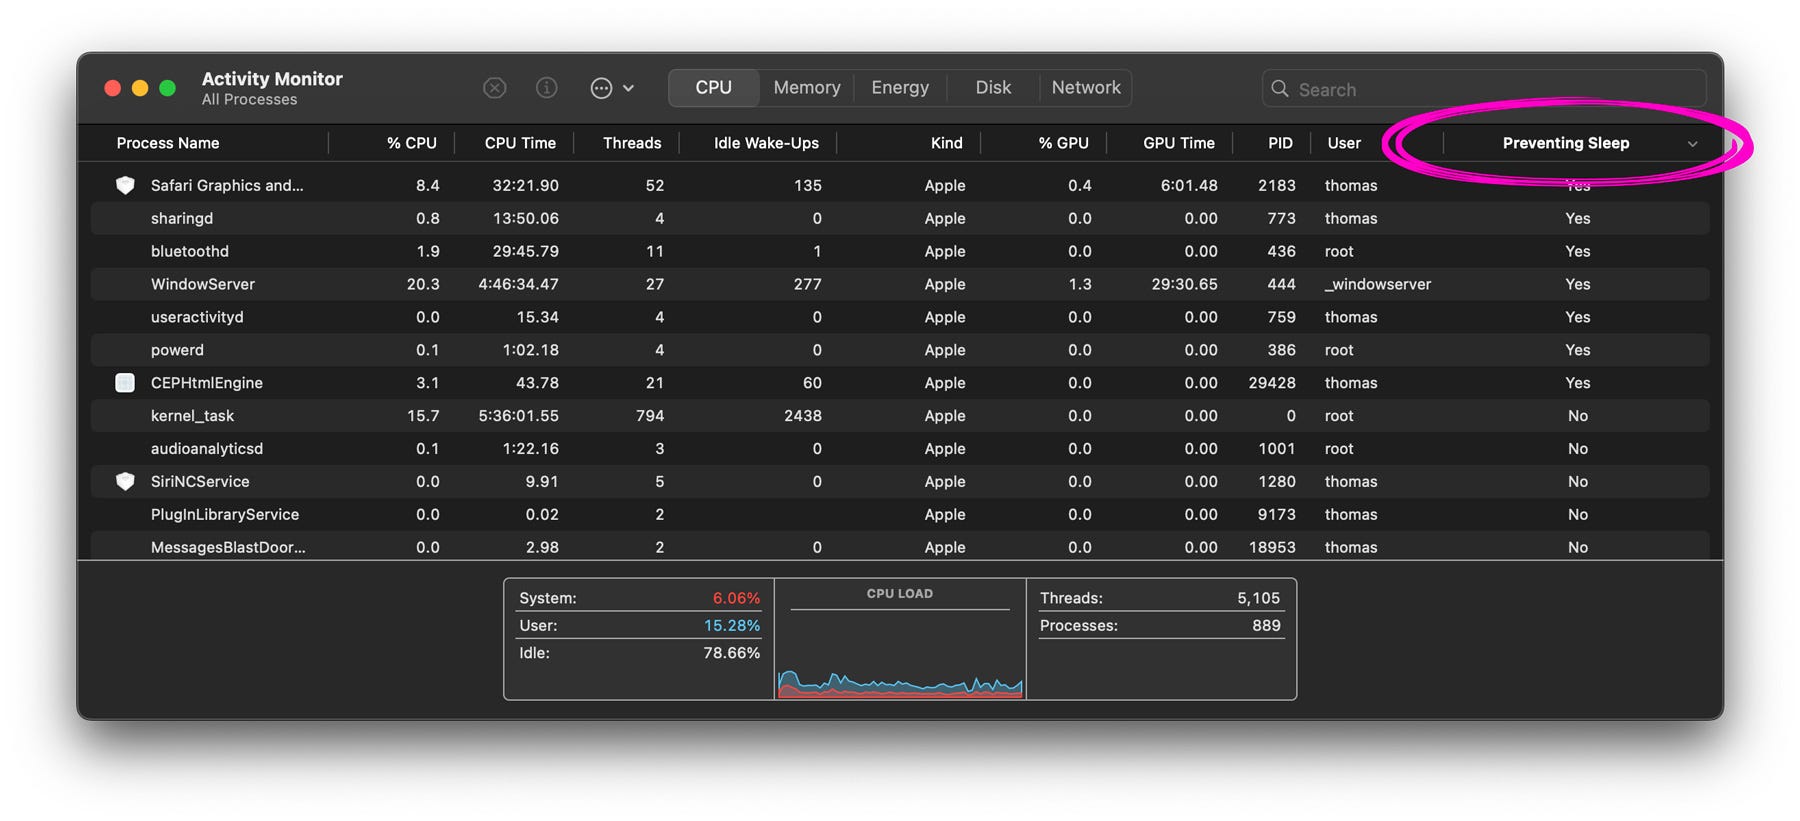Click the Preventing Sleep sort chevron
This screenshot has height=821, width=1800.
coord(1692,144)
